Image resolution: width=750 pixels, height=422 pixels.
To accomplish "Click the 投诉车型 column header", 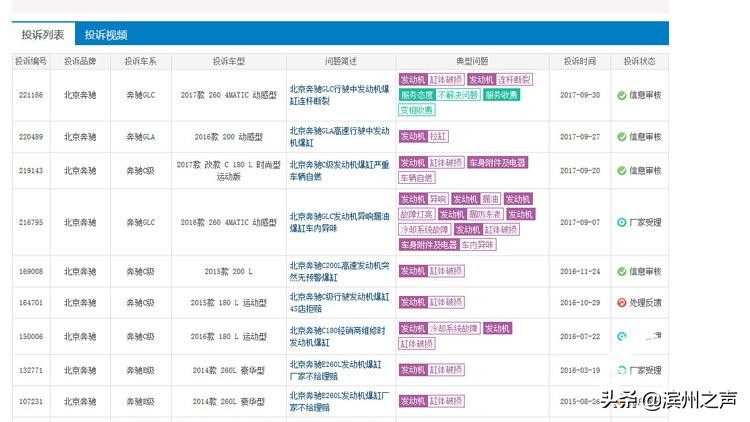I will coord(229,61).
